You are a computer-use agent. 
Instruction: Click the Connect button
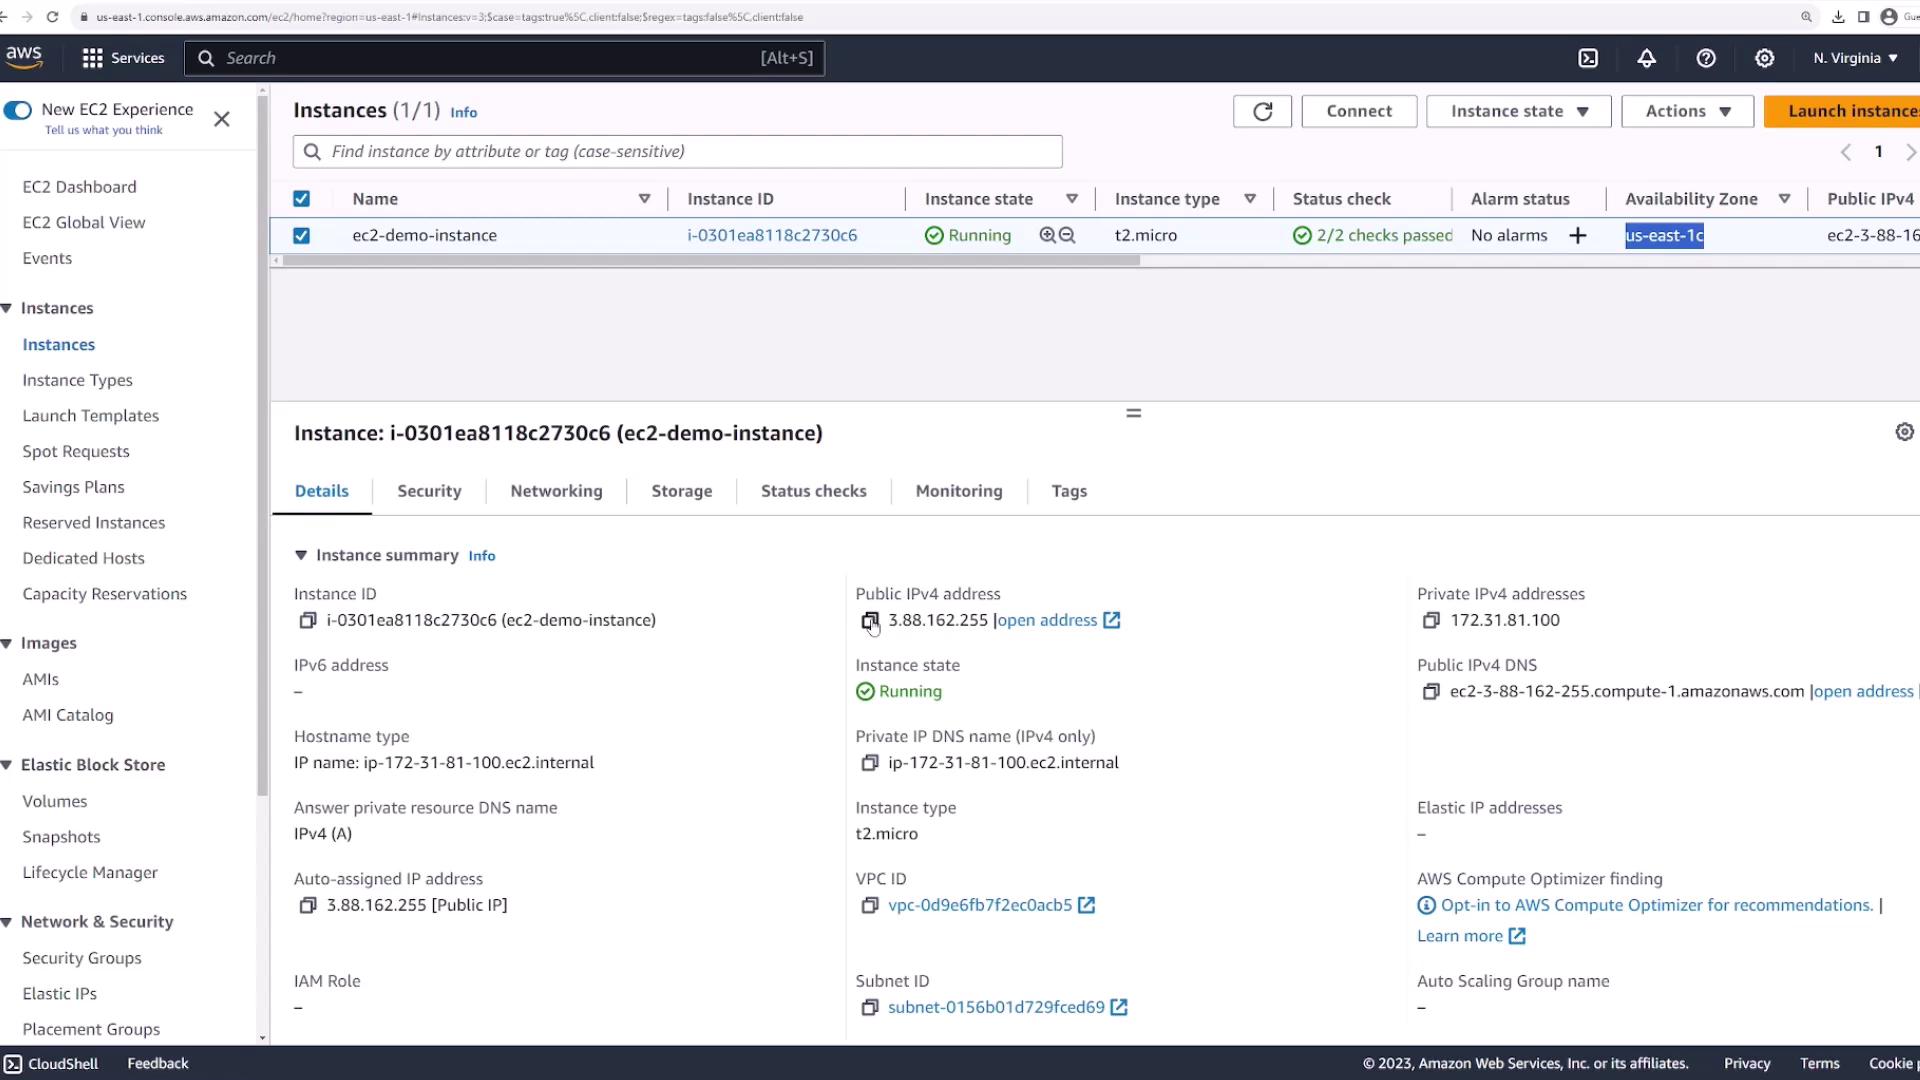(1358, 111)
